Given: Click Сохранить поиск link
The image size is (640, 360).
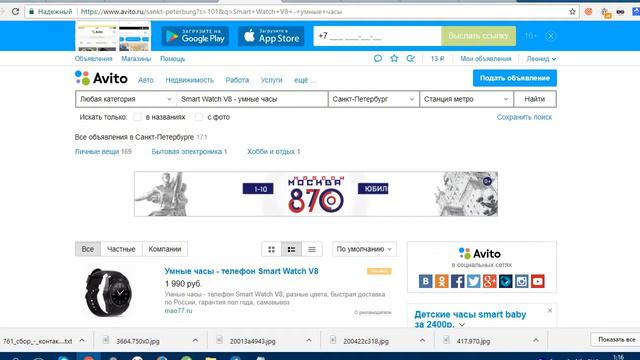Looking at the screenshot, I should [x=524, y=117].
